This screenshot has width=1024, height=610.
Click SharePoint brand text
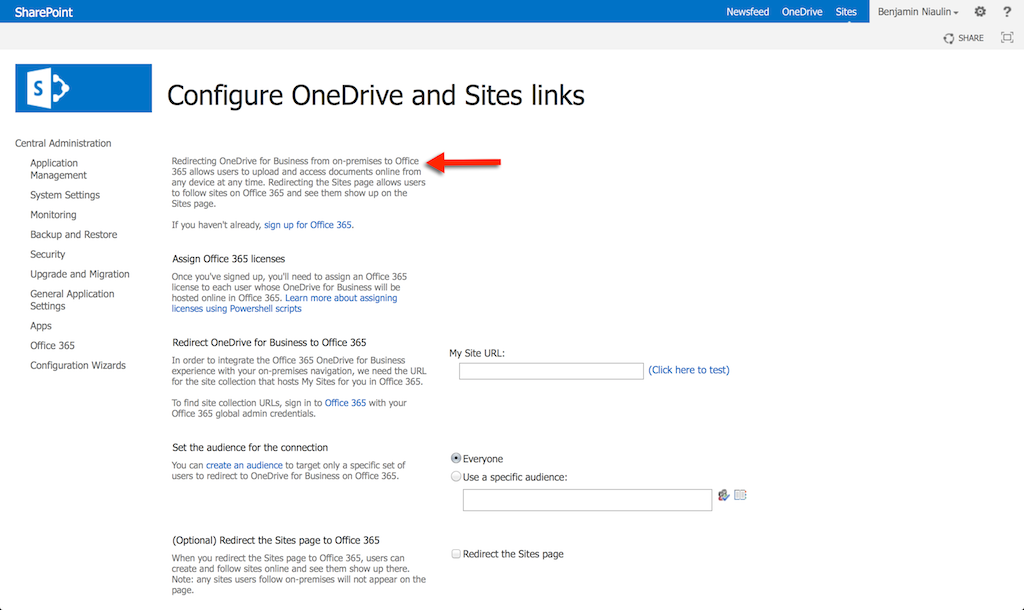point(44,12)
